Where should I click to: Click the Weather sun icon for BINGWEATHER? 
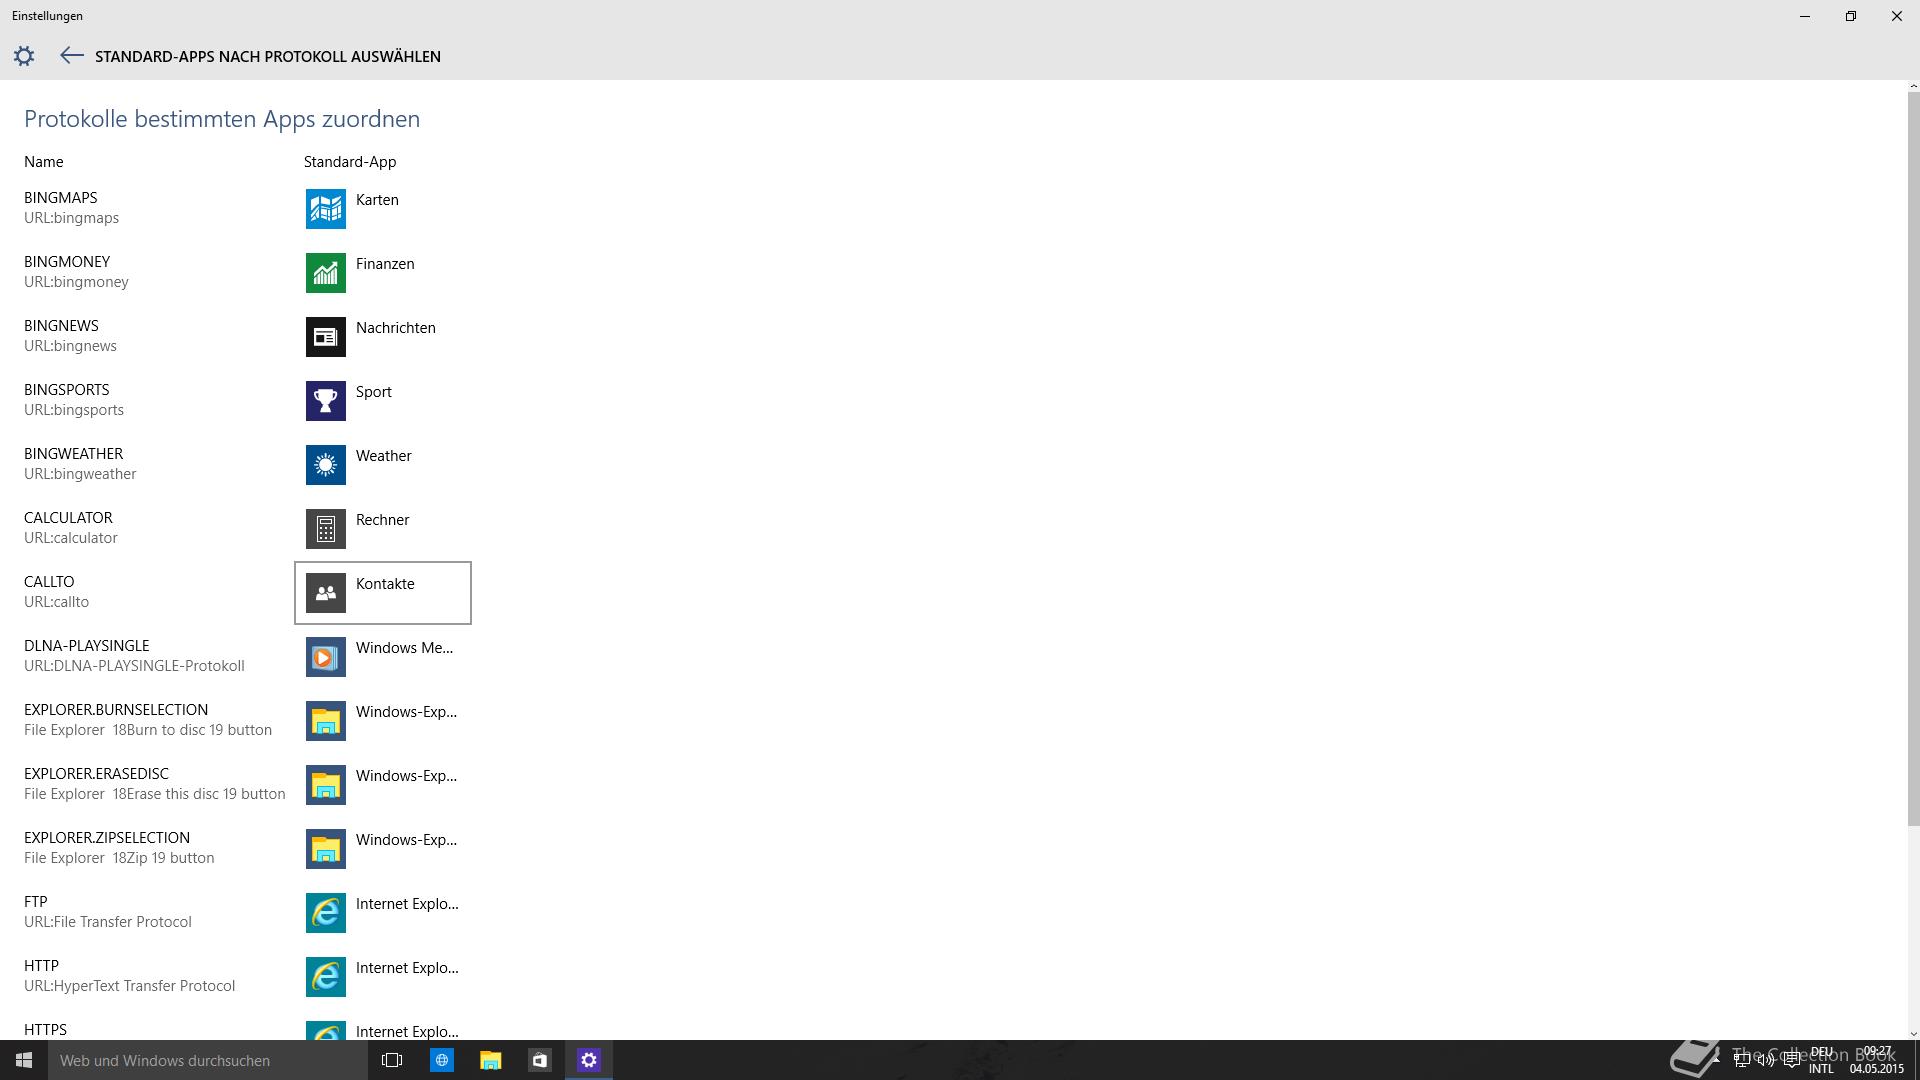pos(326,465)
